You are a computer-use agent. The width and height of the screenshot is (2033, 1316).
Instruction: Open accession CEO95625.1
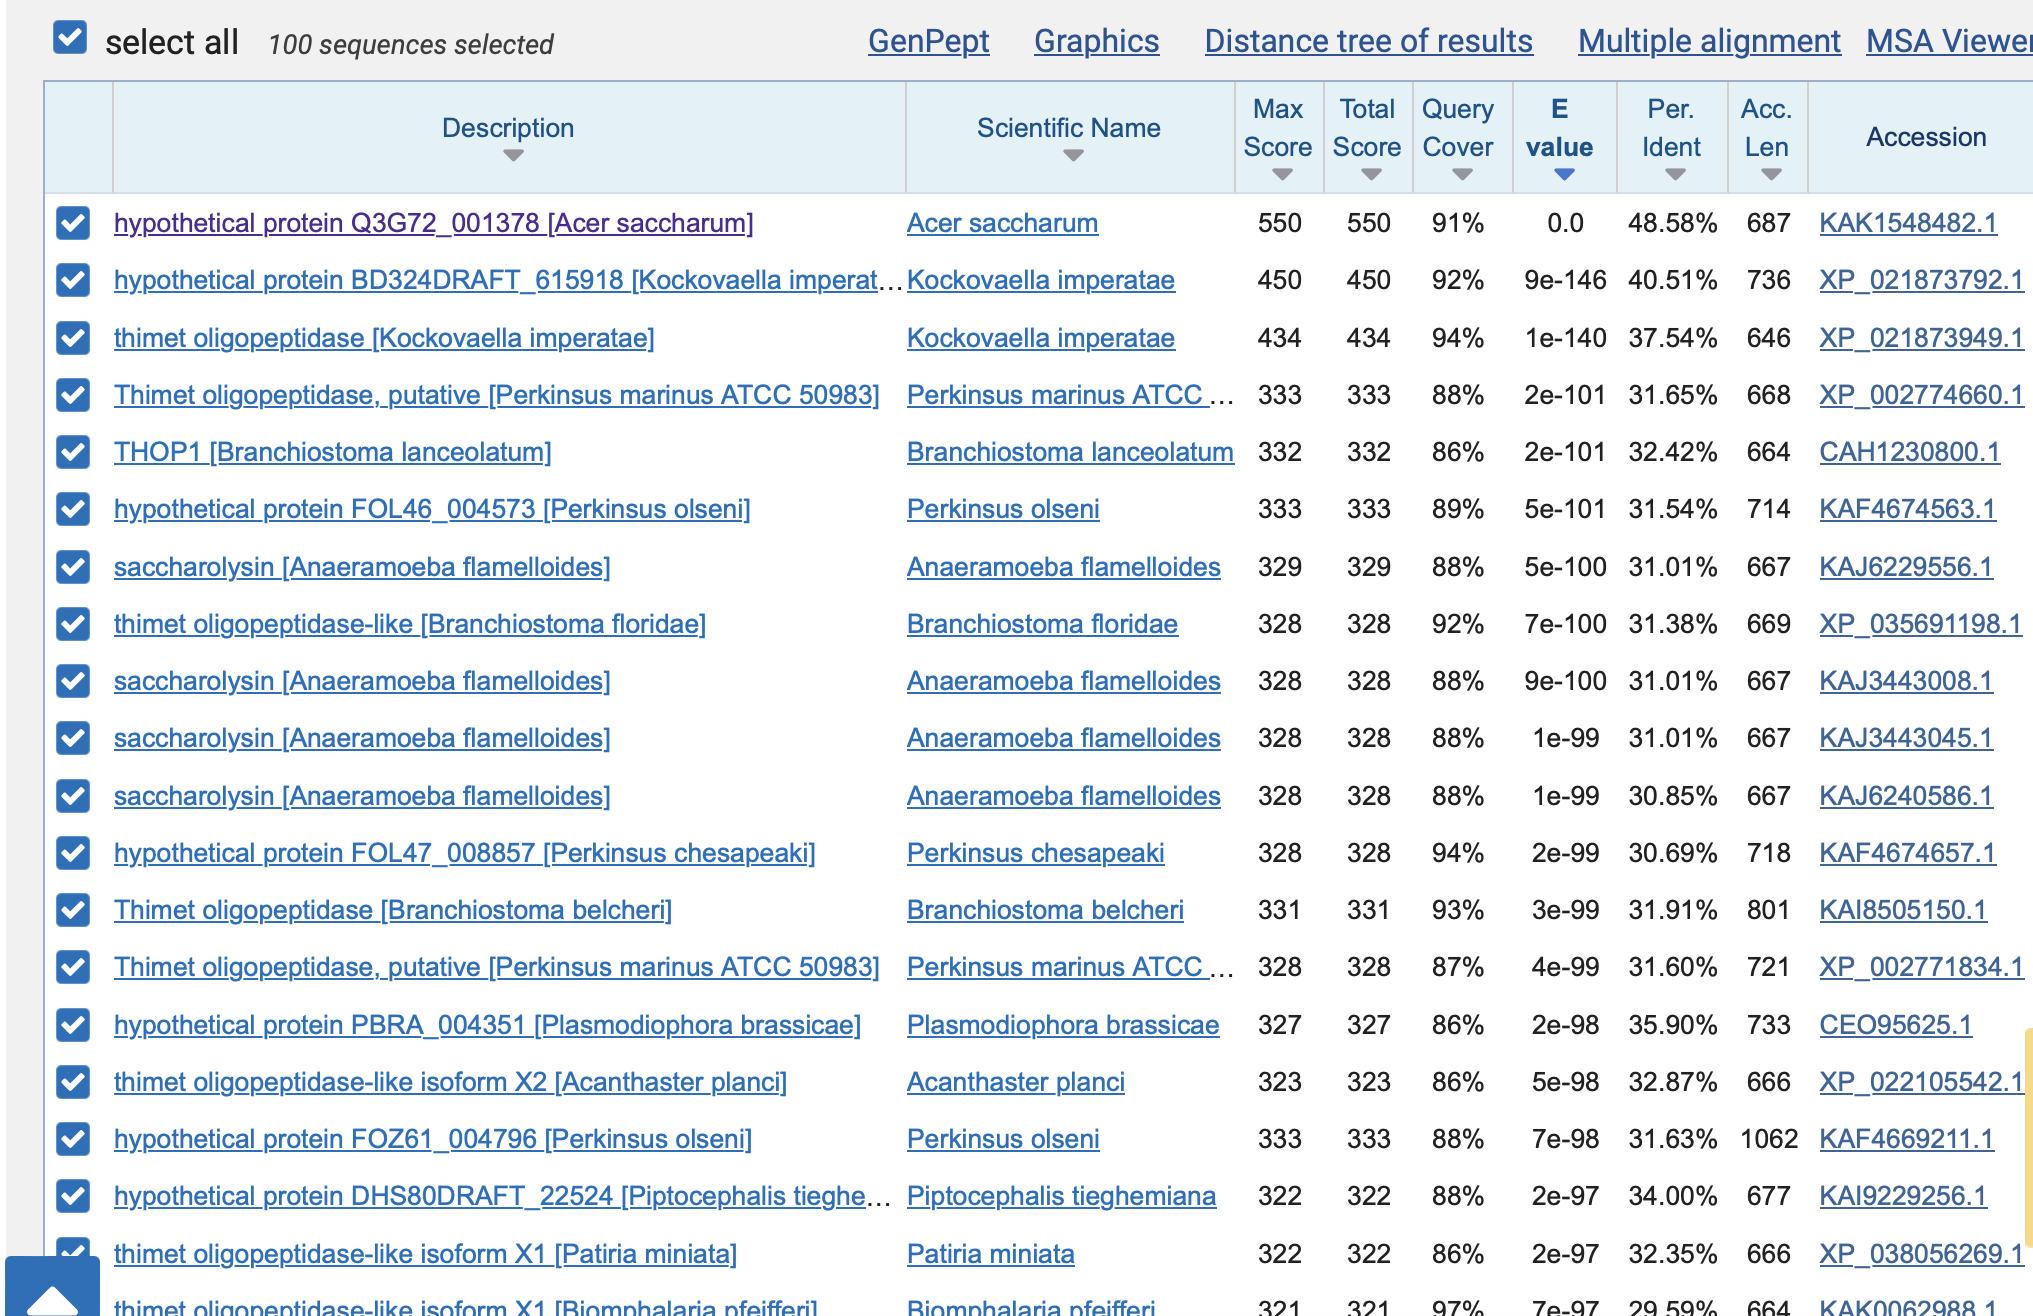[1895, 1025]
